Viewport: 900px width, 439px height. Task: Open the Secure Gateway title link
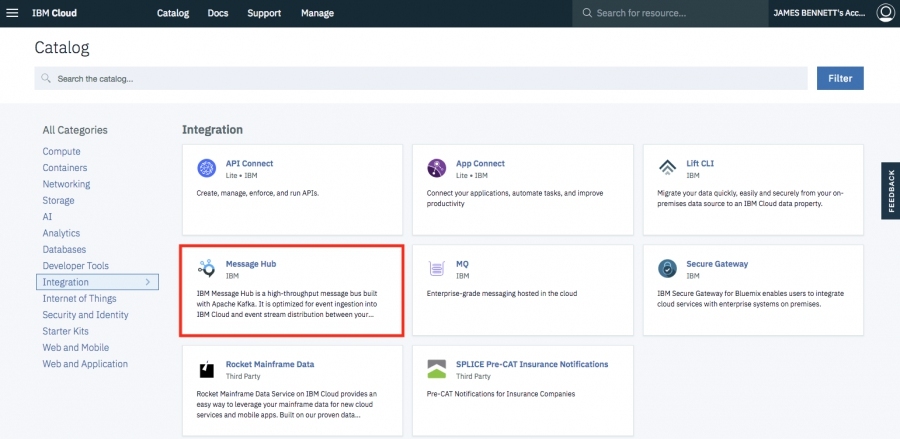717,264
